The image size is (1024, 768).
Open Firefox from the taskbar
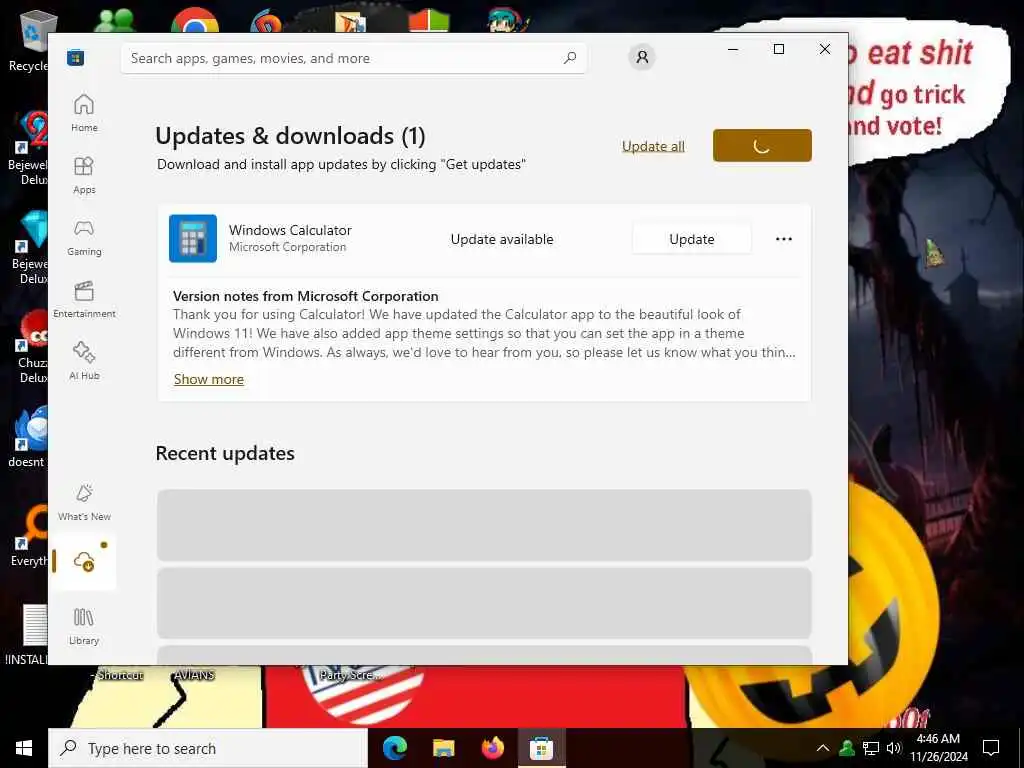pyautogui.click(x=492, y=748)
